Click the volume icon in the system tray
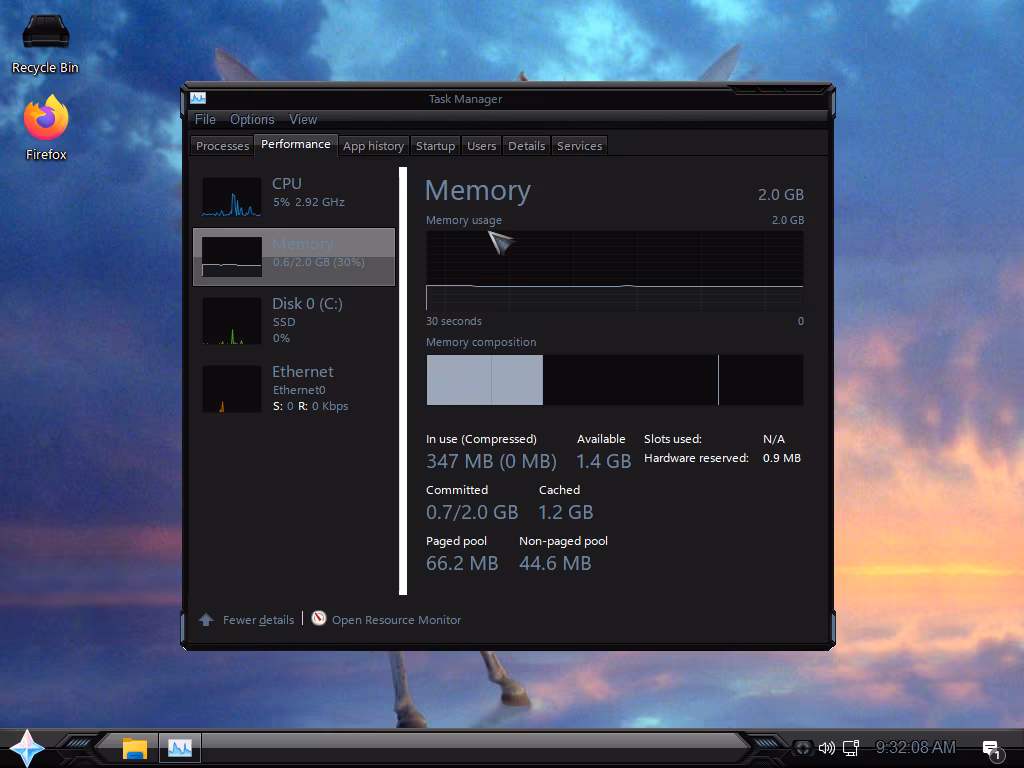The width and height of the screenshot is (1024, 768). (826, 748)
